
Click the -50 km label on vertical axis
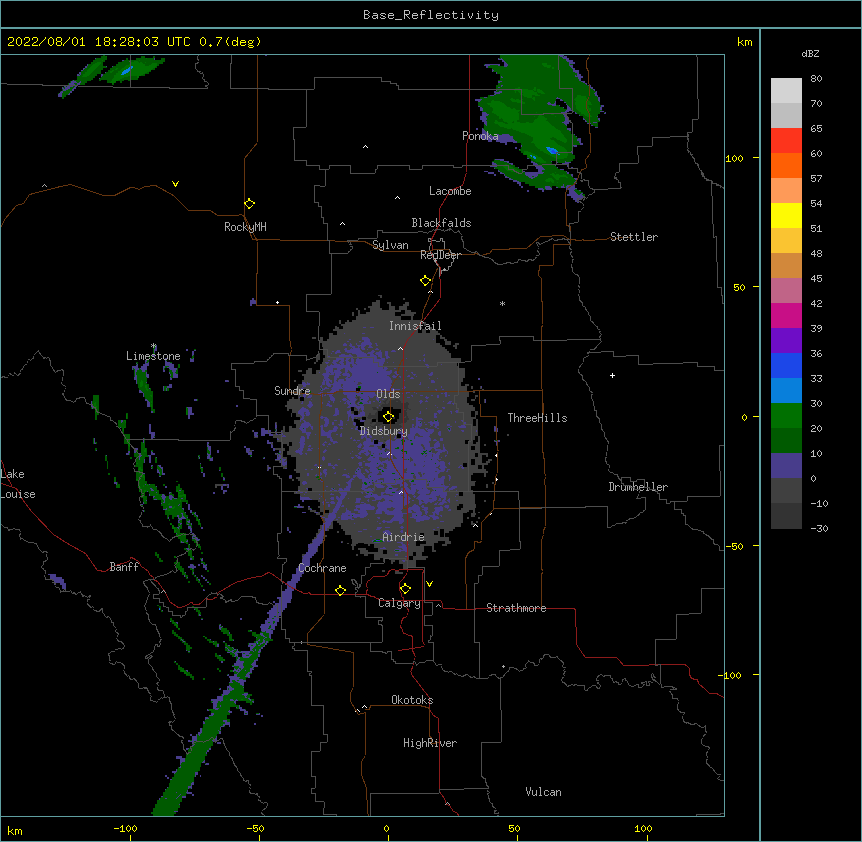coord(734,546)
